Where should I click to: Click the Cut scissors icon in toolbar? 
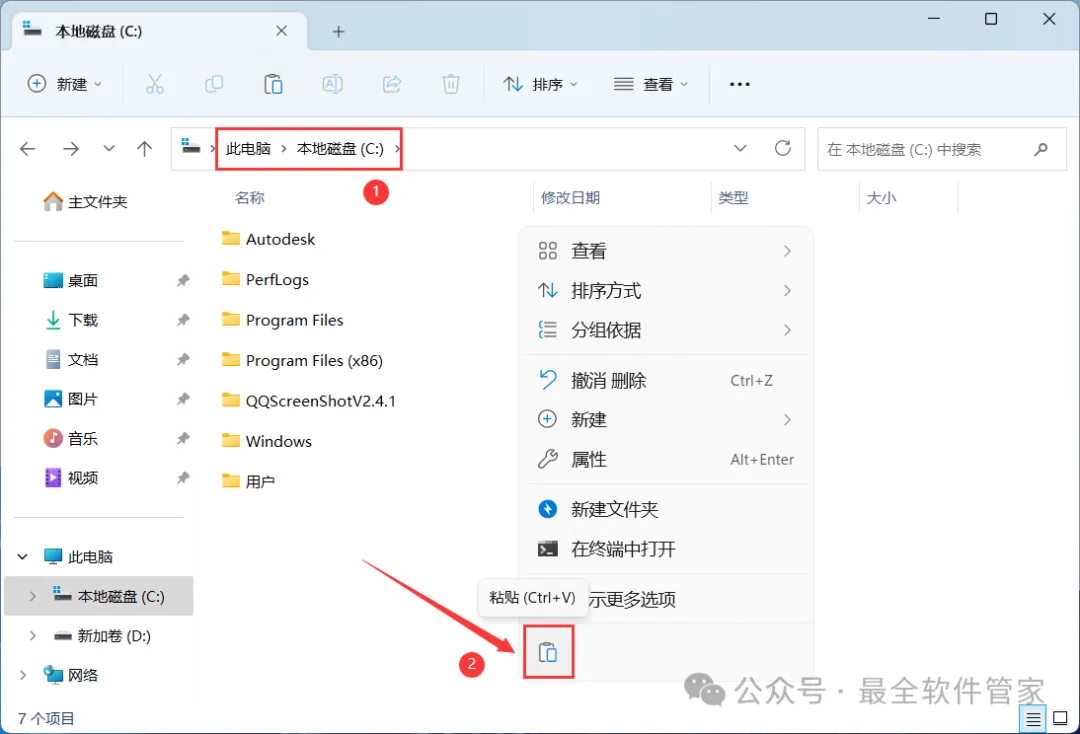point(155,84)
